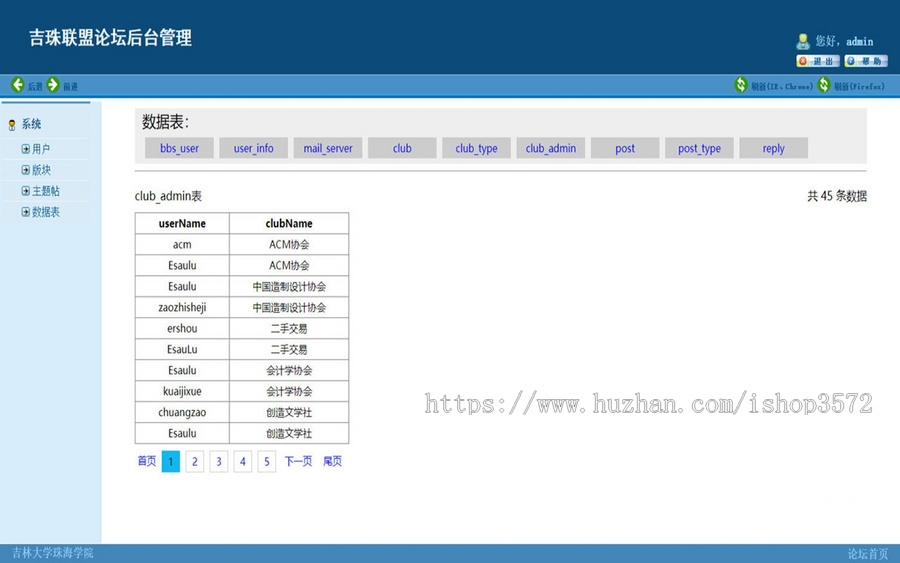Click the 论坛首页 footer link
Viewport: 900px width, 563px height.
click(x=868, y=554)
